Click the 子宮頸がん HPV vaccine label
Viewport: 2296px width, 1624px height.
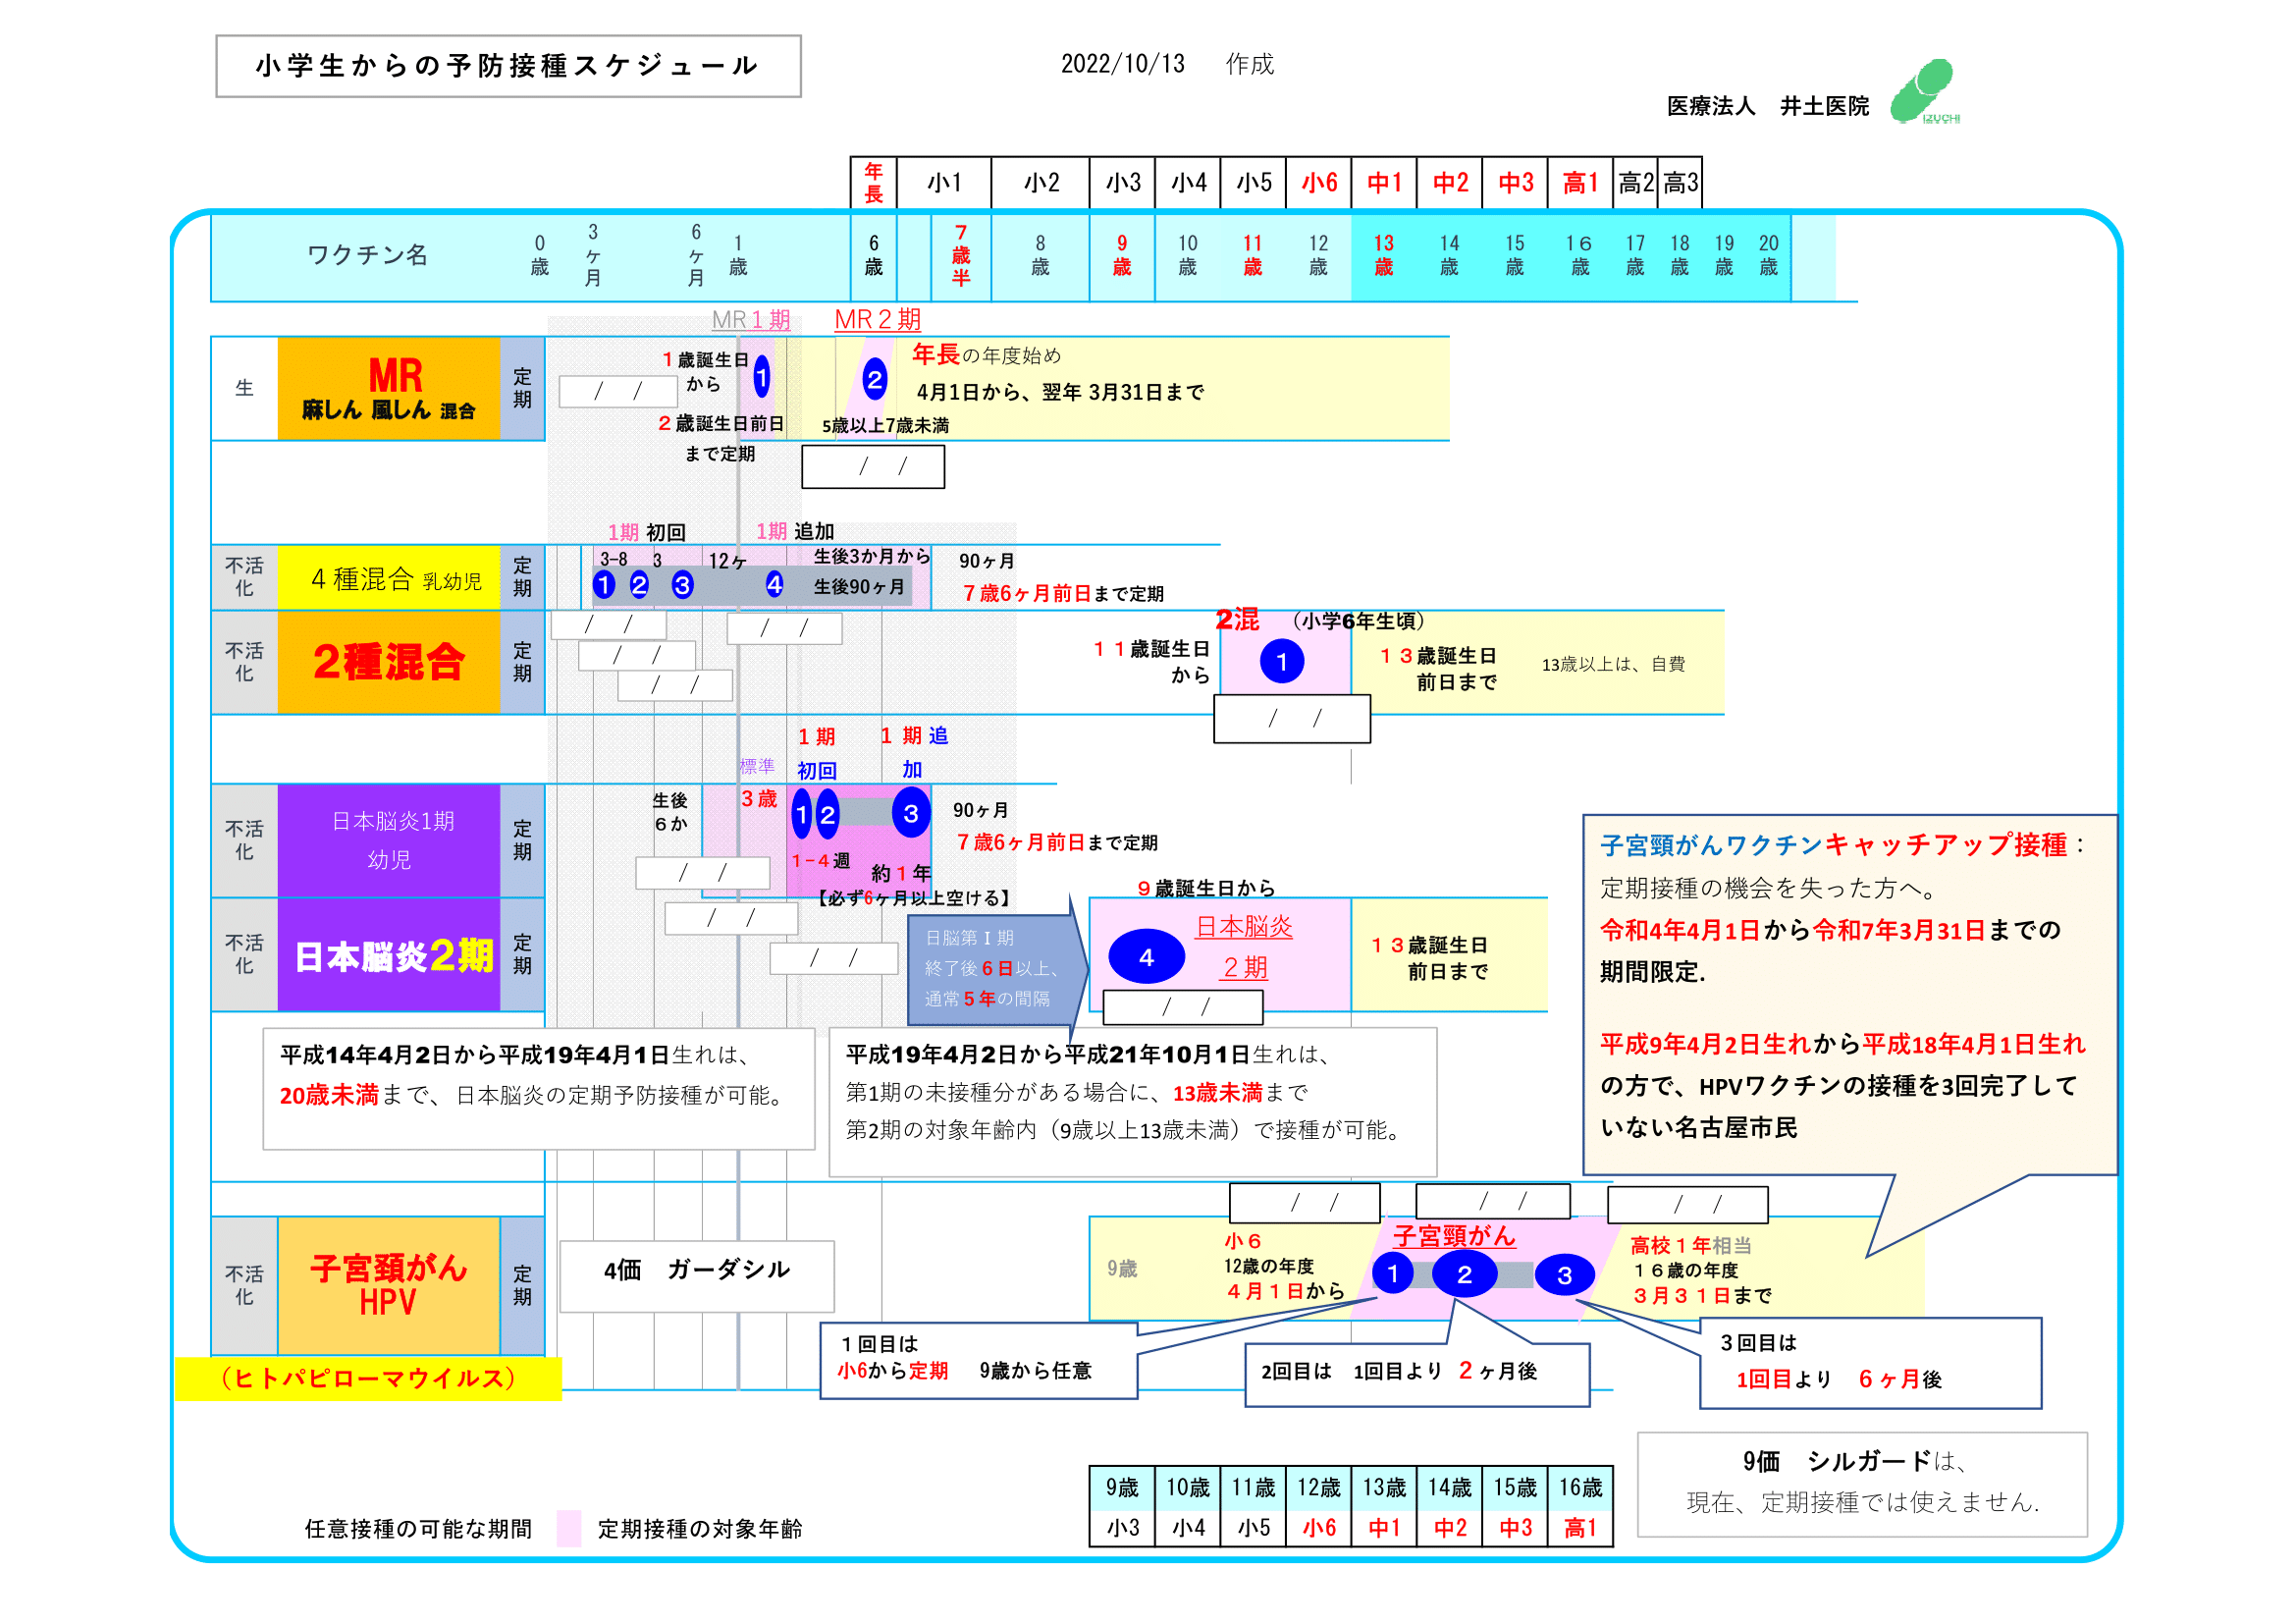[x=389, y=1285]
